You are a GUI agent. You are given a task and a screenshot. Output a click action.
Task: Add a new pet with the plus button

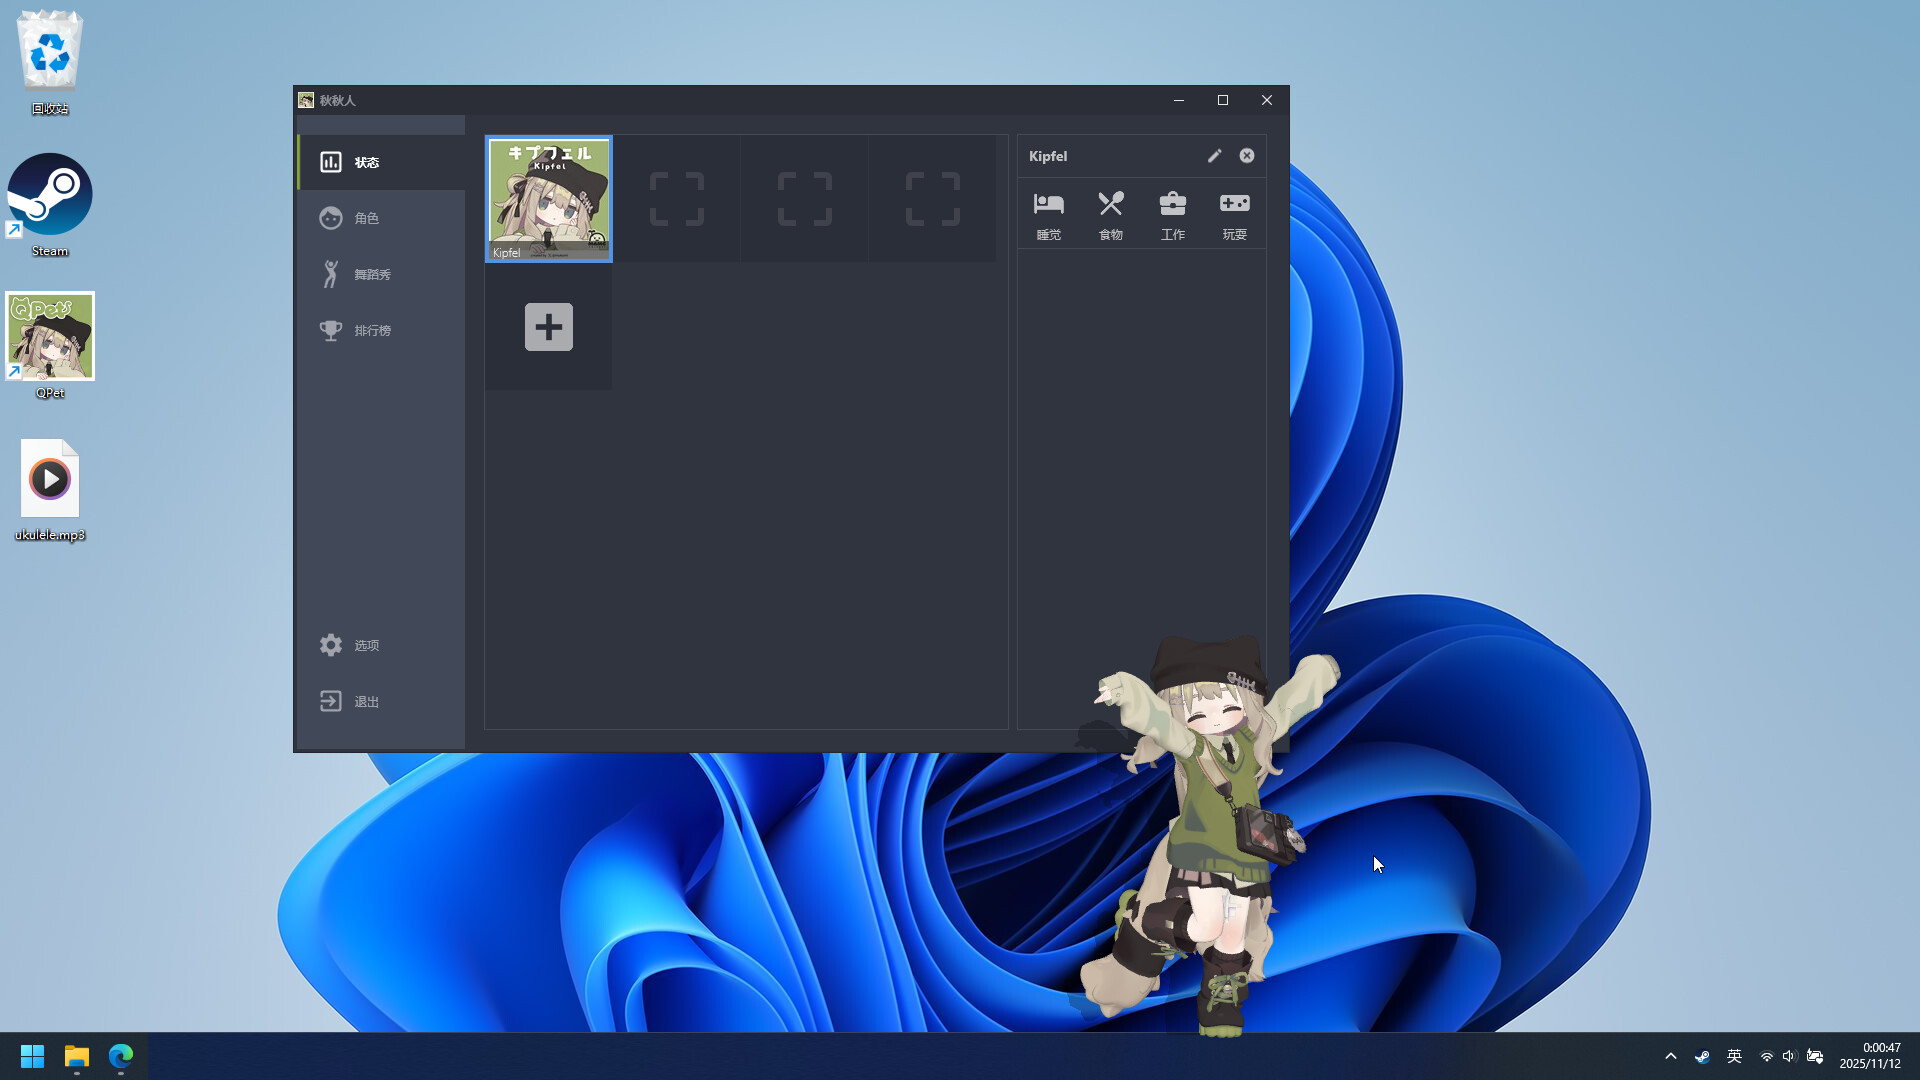pyautogui.click(x=547, y=327)
